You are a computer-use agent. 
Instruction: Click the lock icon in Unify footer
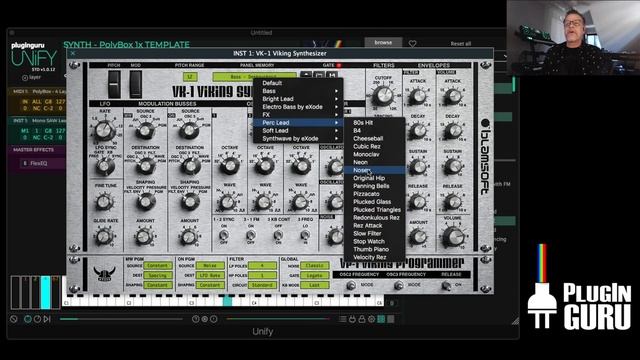point(362,319)
